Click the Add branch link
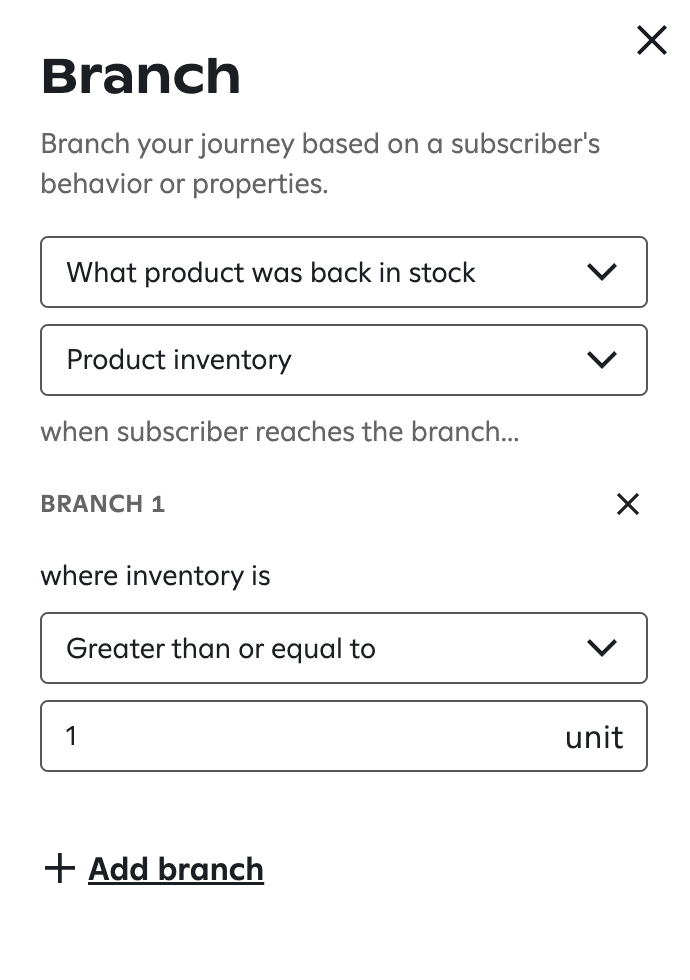The width and height of the screenshot is (690, 980). pos(176,869)
